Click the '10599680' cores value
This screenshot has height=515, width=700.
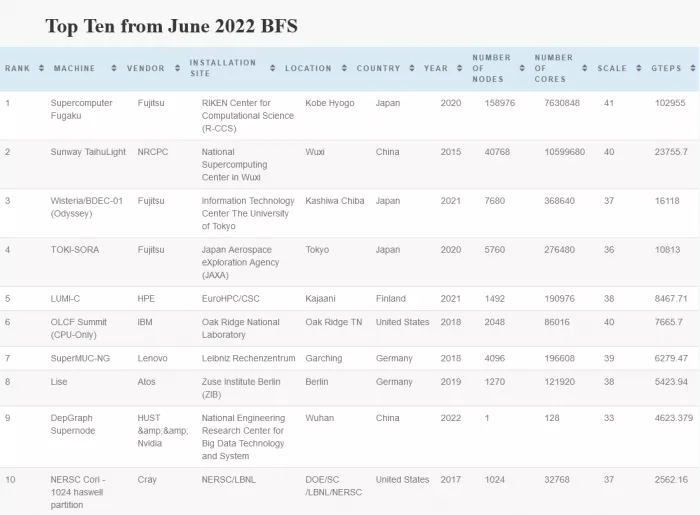(x=564, y=152)
